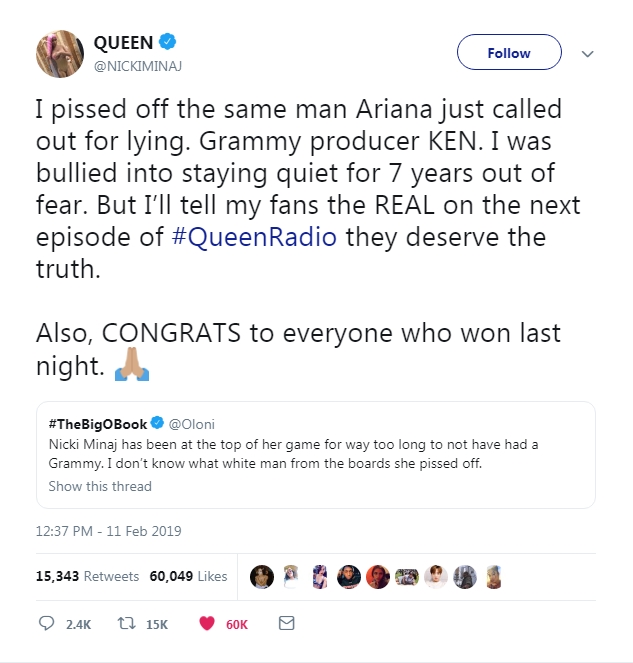Click the reply speech bubble icon
This screenshot has width=633, height=663.
click(x=47, y=624)
